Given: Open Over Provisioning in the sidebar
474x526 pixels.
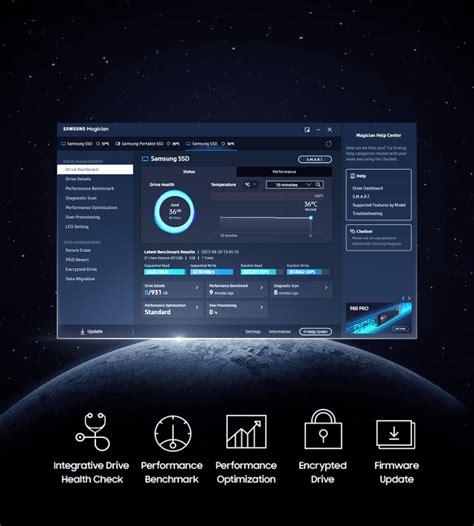Looking at the screenshot, I should (x=83, y=217).
